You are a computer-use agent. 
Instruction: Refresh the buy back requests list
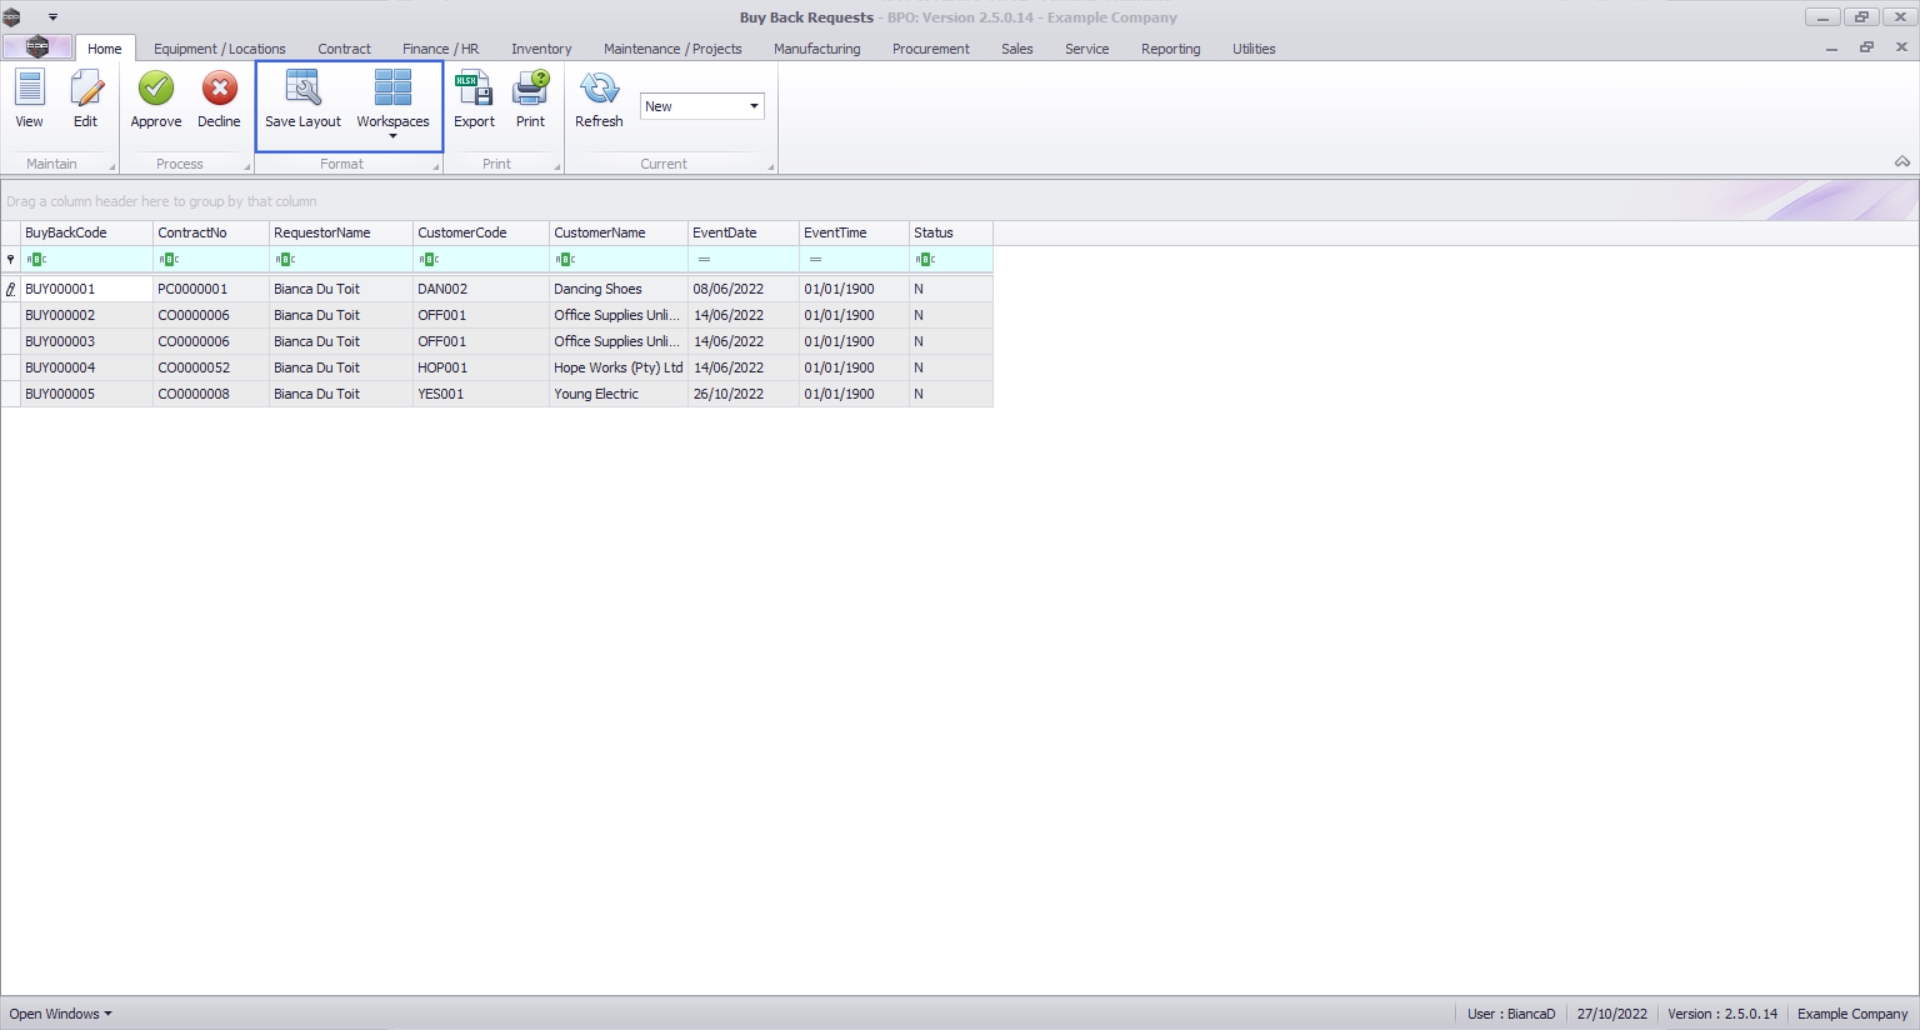pyautogui.click(x=599, y=99)
